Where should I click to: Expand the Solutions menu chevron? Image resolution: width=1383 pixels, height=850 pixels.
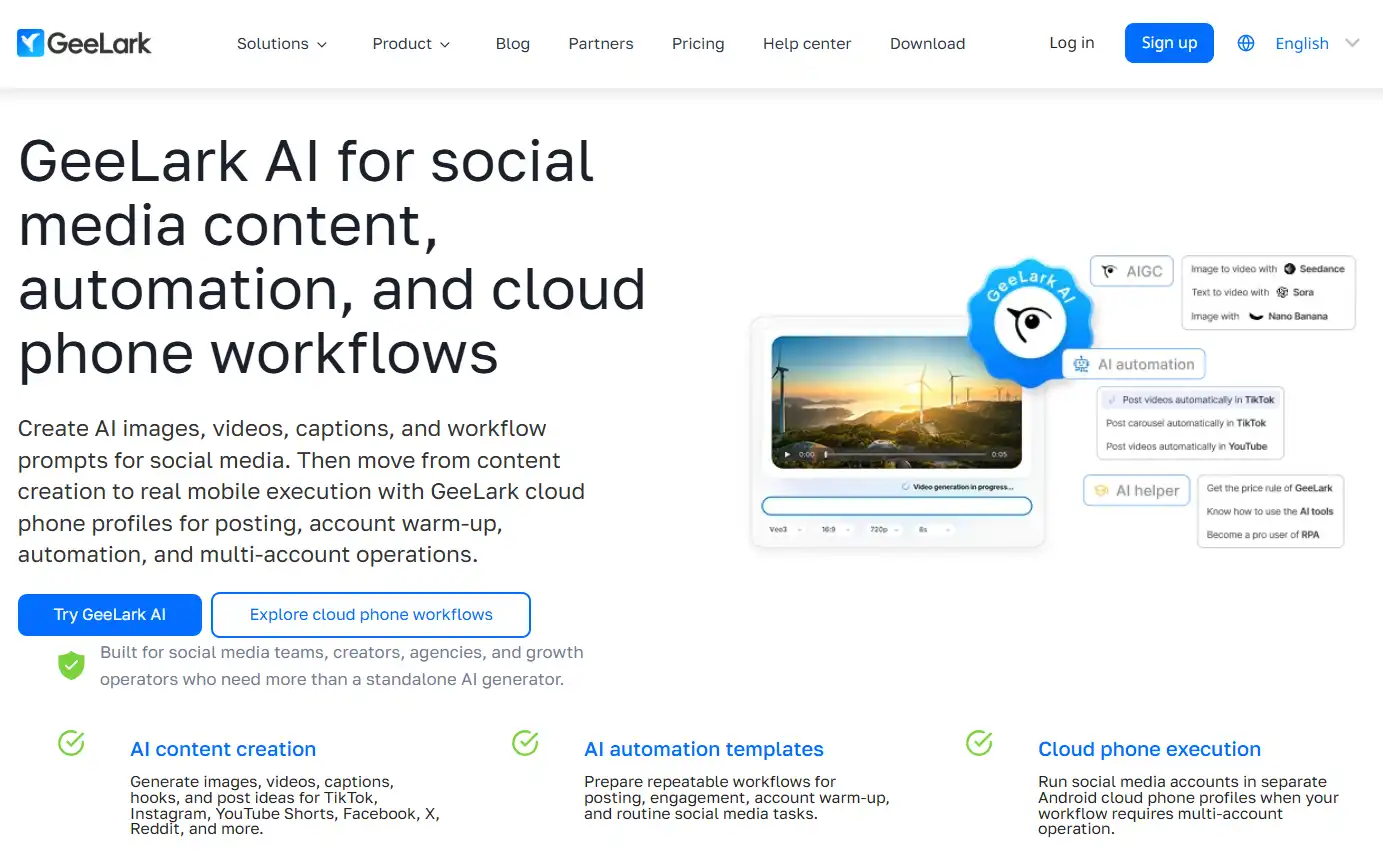pyautogui.click(x=322, y=44)
